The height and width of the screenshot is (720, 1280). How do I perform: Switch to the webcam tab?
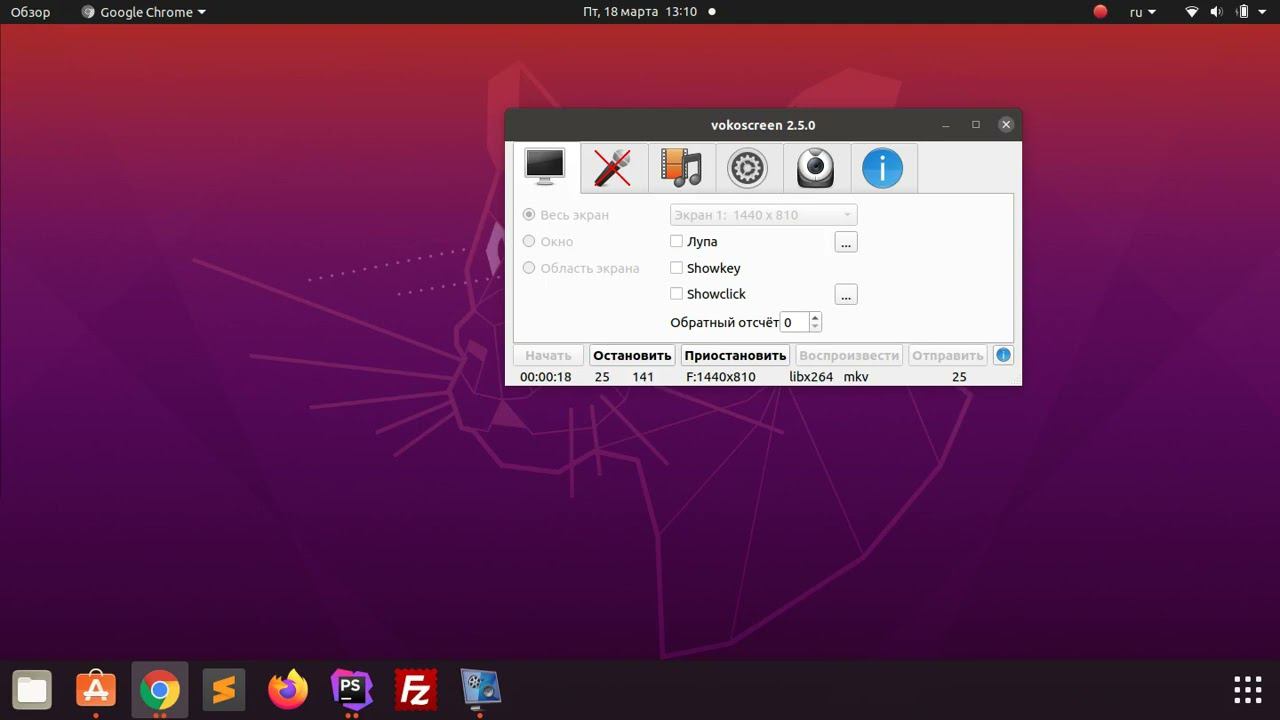click(x=815, y=168)
